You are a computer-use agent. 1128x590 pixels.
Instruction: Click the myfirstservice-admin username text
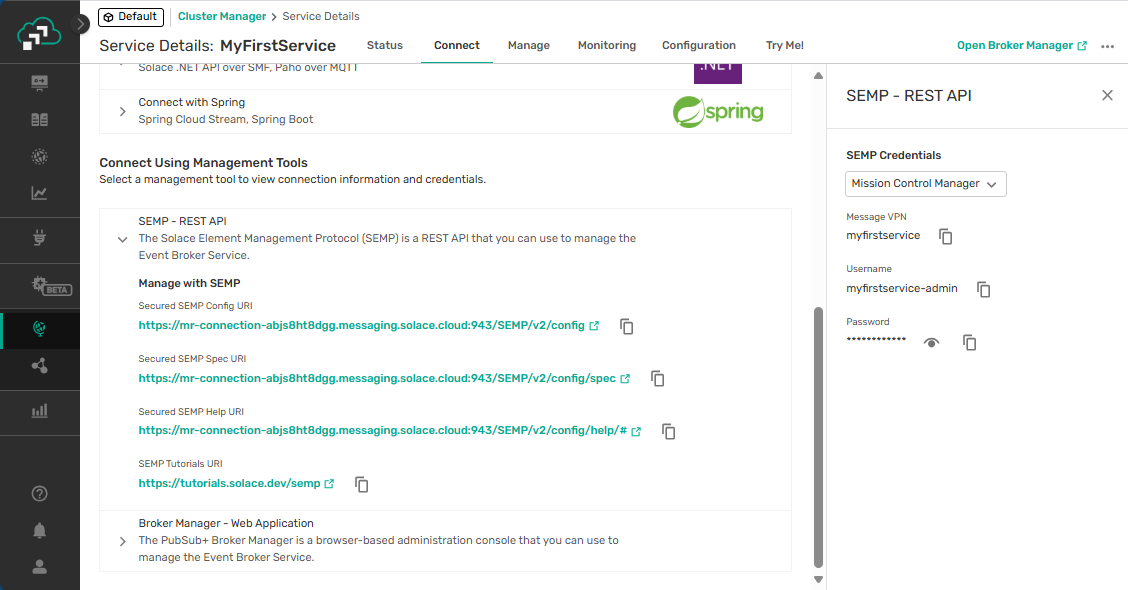click(x=901, y=289)
